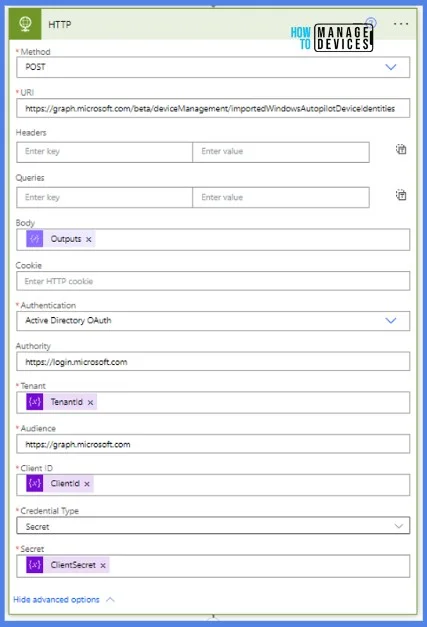Open the Authentication dropdown
The width and height of the screenshot is (427, 627).
(213, 321)
